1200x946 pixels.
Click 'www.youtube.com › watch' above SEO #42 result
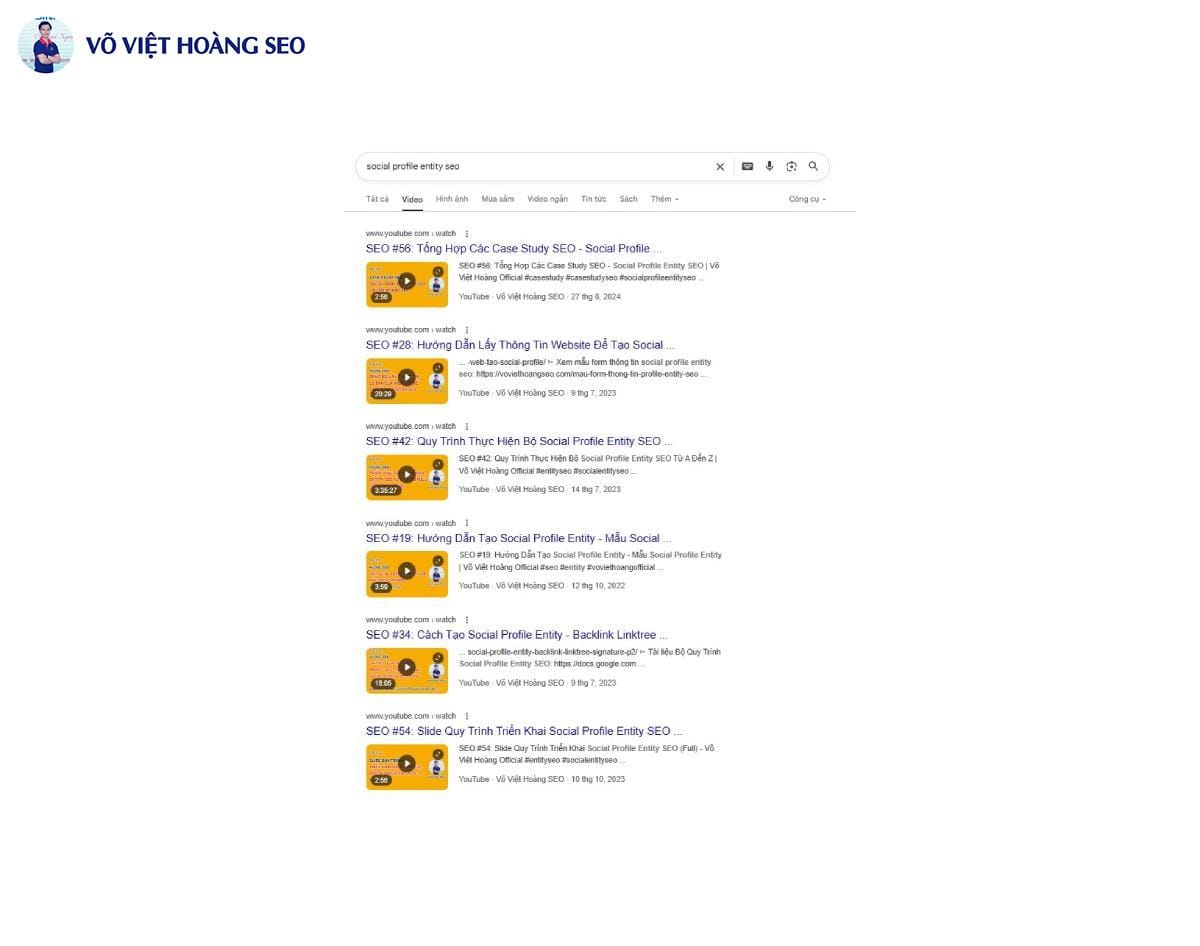tap(410, 426)
